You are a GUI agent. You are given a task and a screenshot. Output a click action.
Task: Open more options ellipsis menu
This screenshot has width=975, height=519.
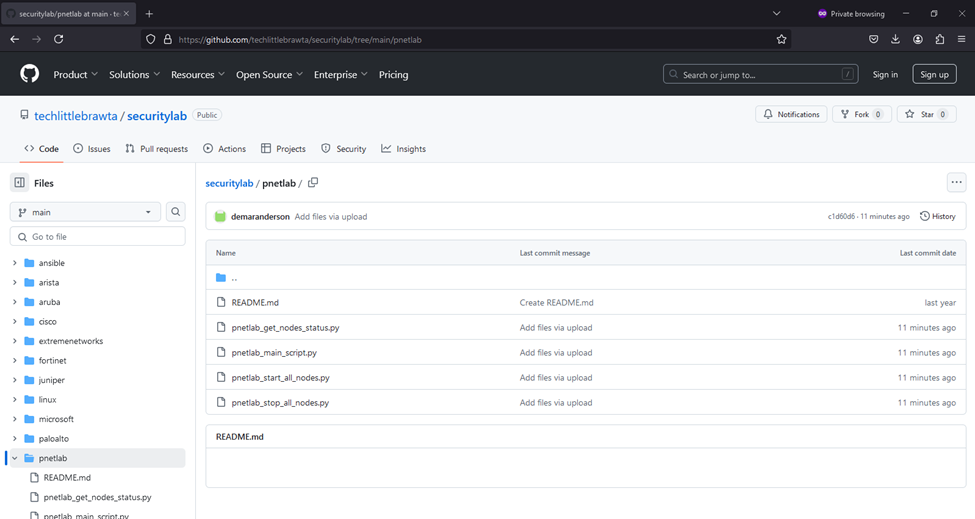(956, 182)
